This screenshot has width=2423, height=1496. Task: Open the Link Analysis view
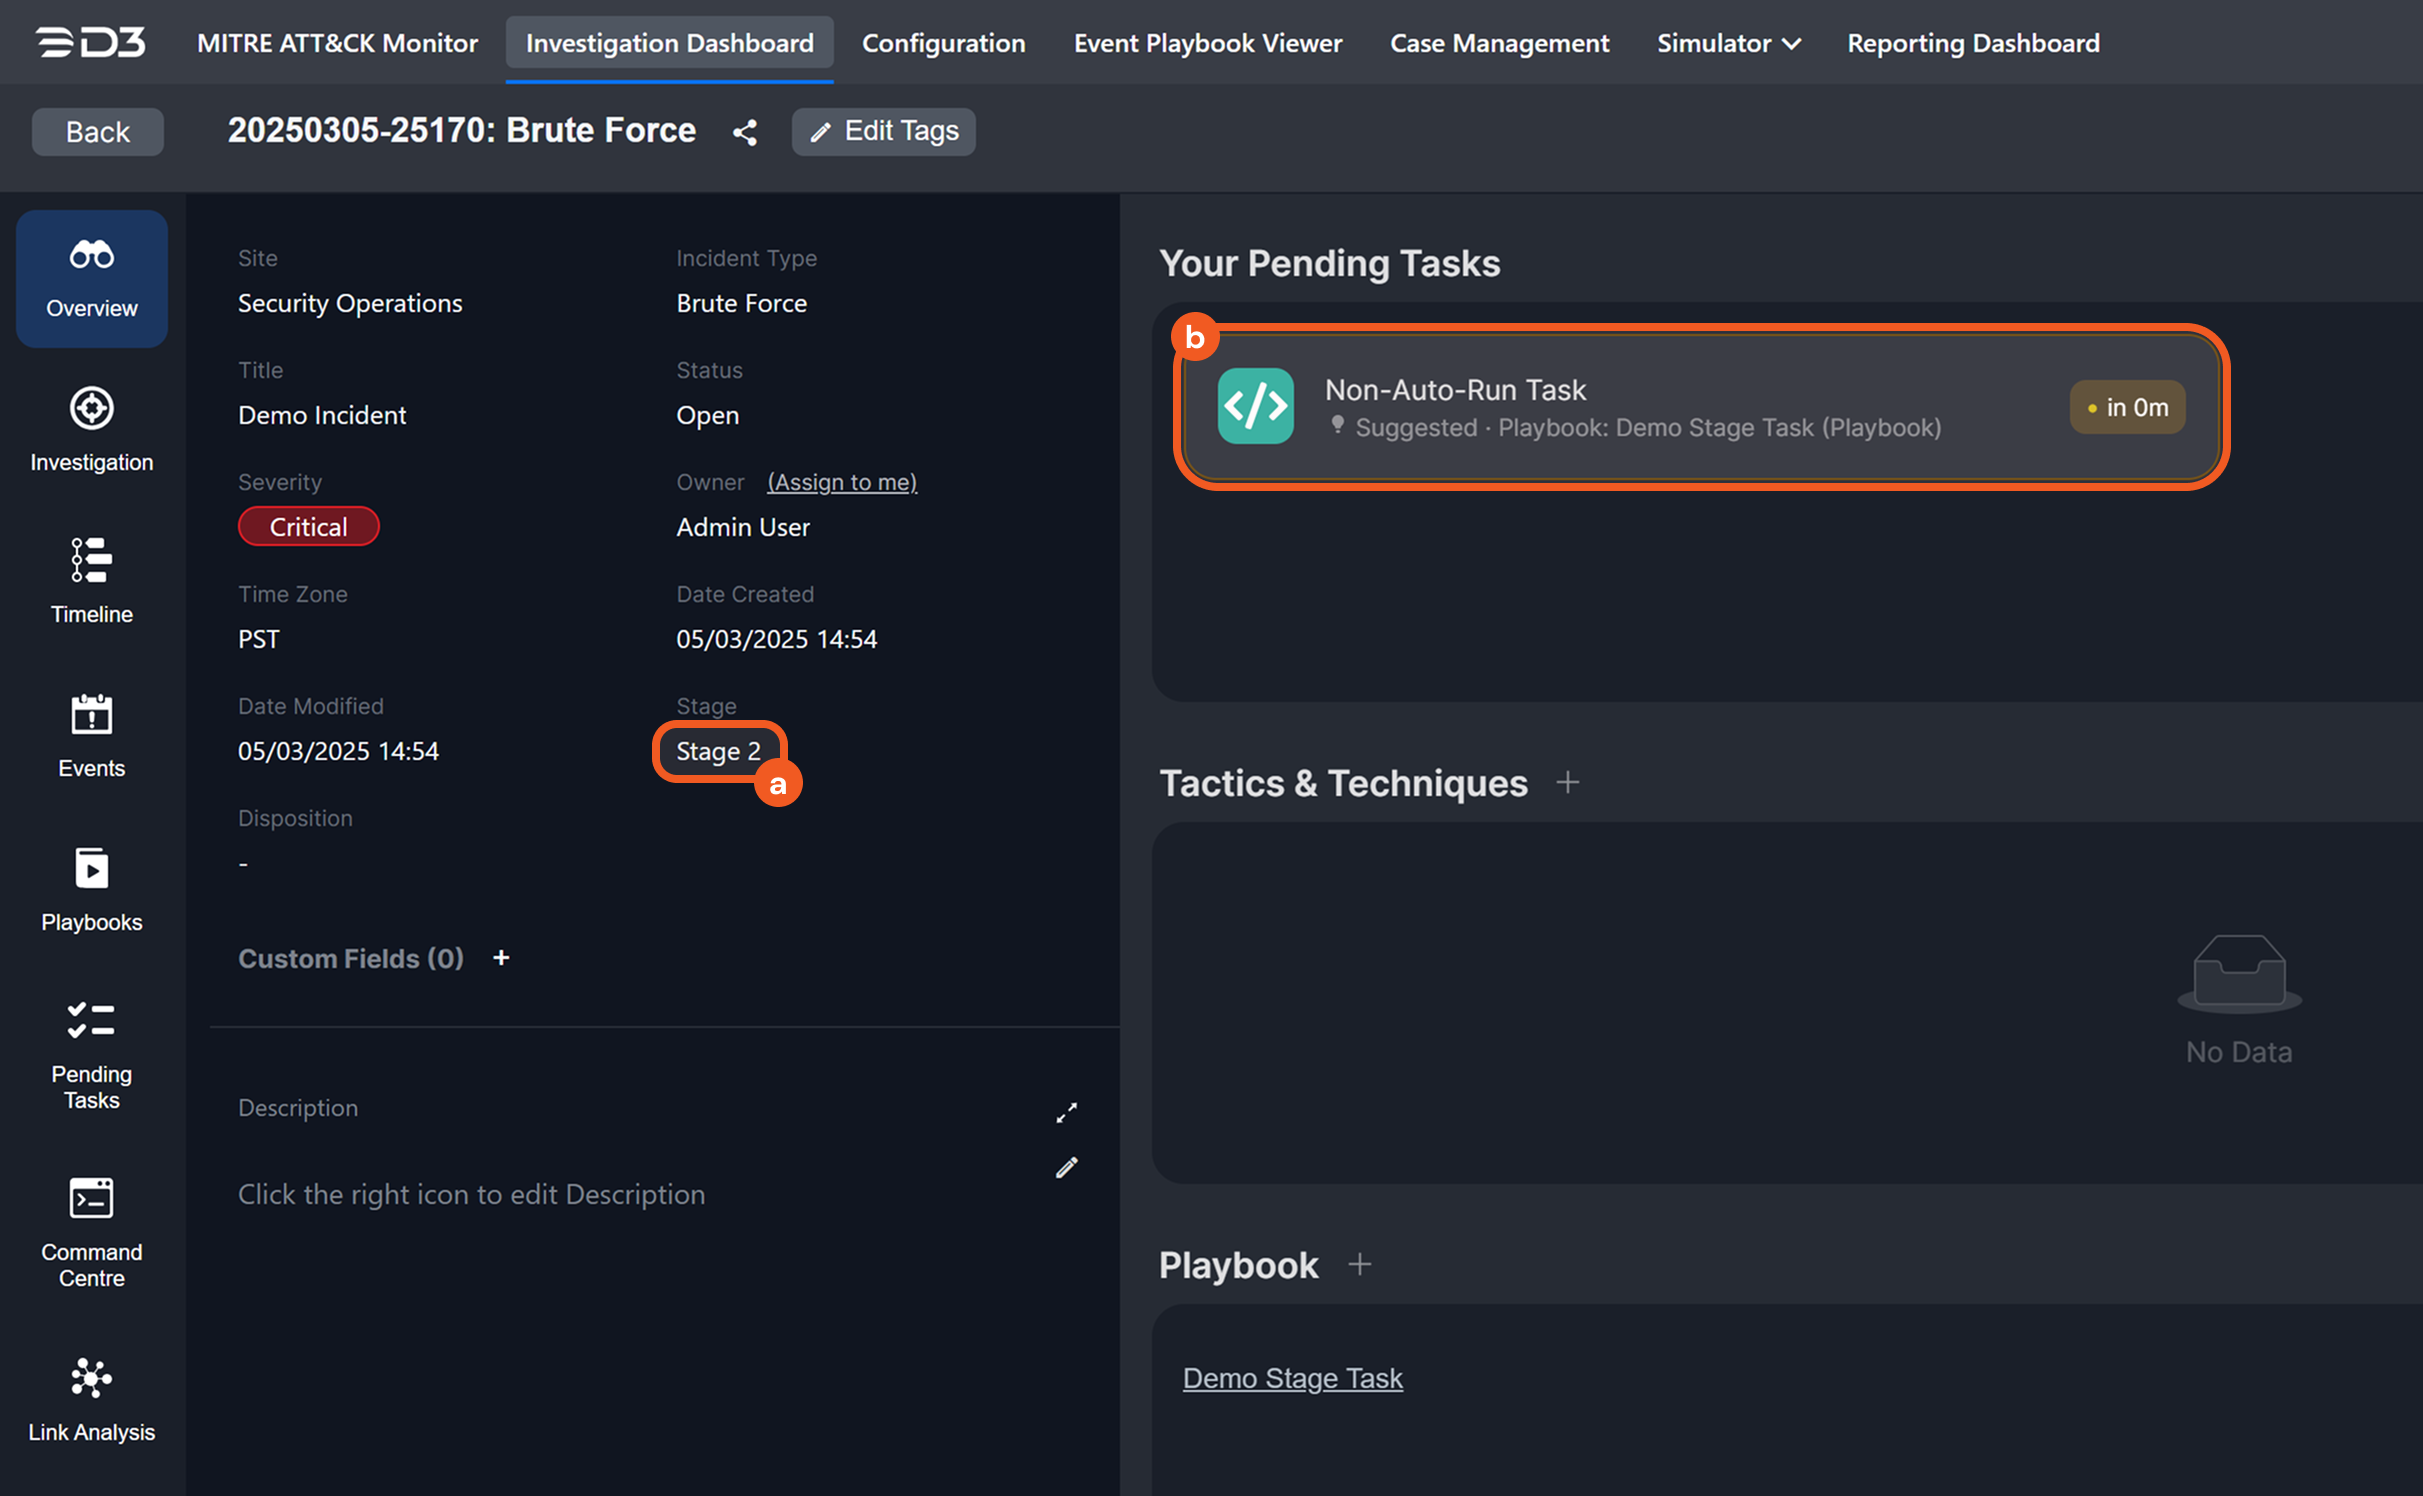pos(91,1400)
